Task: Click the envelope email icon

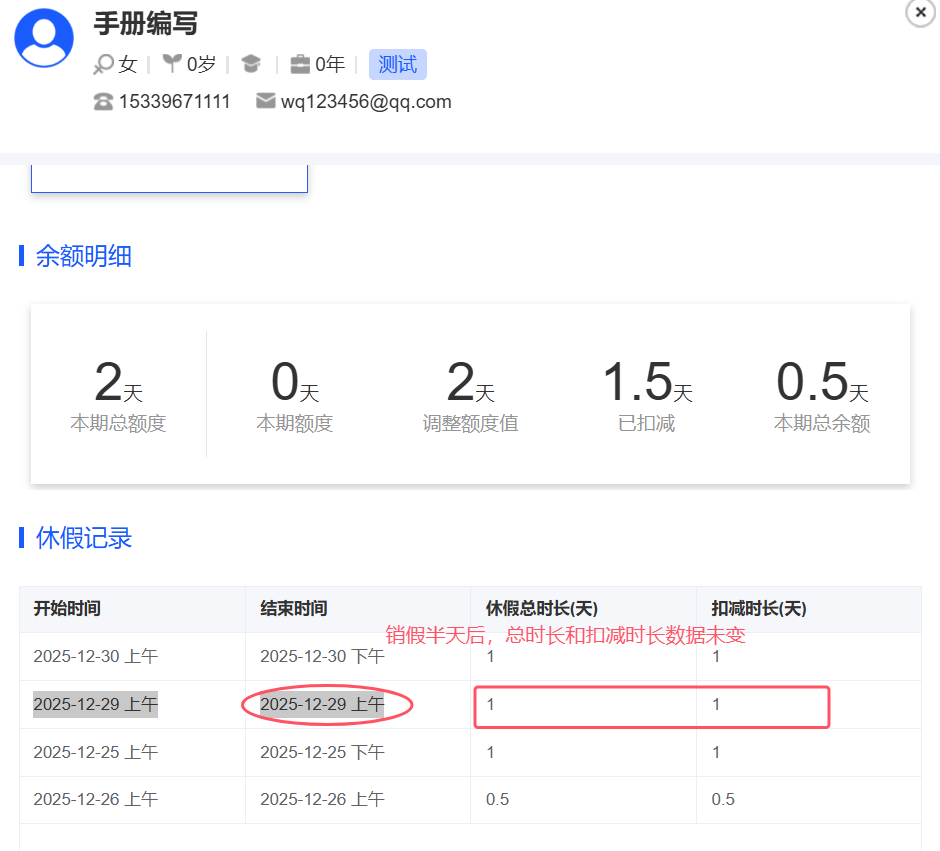Action: pyautogui.click(x=265, y=101)
